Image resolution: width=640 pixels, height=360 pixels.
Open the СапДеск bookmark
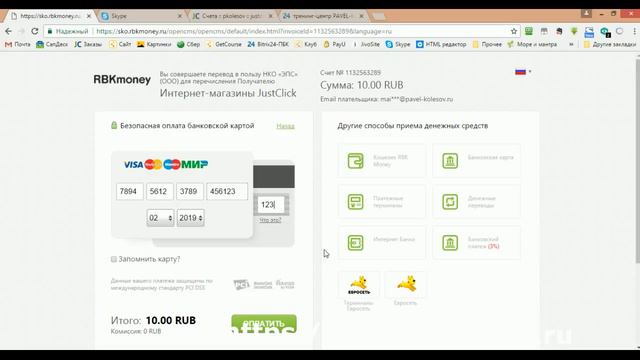point(52,44)
